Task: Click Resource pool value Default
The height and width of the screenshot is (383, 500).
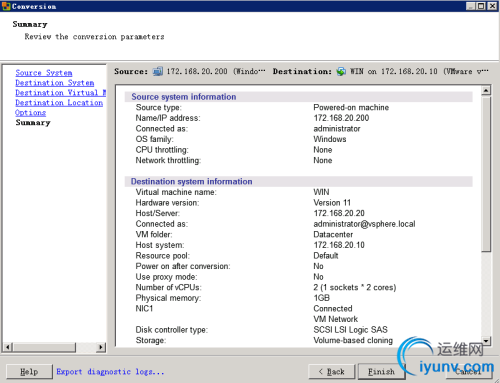Action: click(326, 256)
